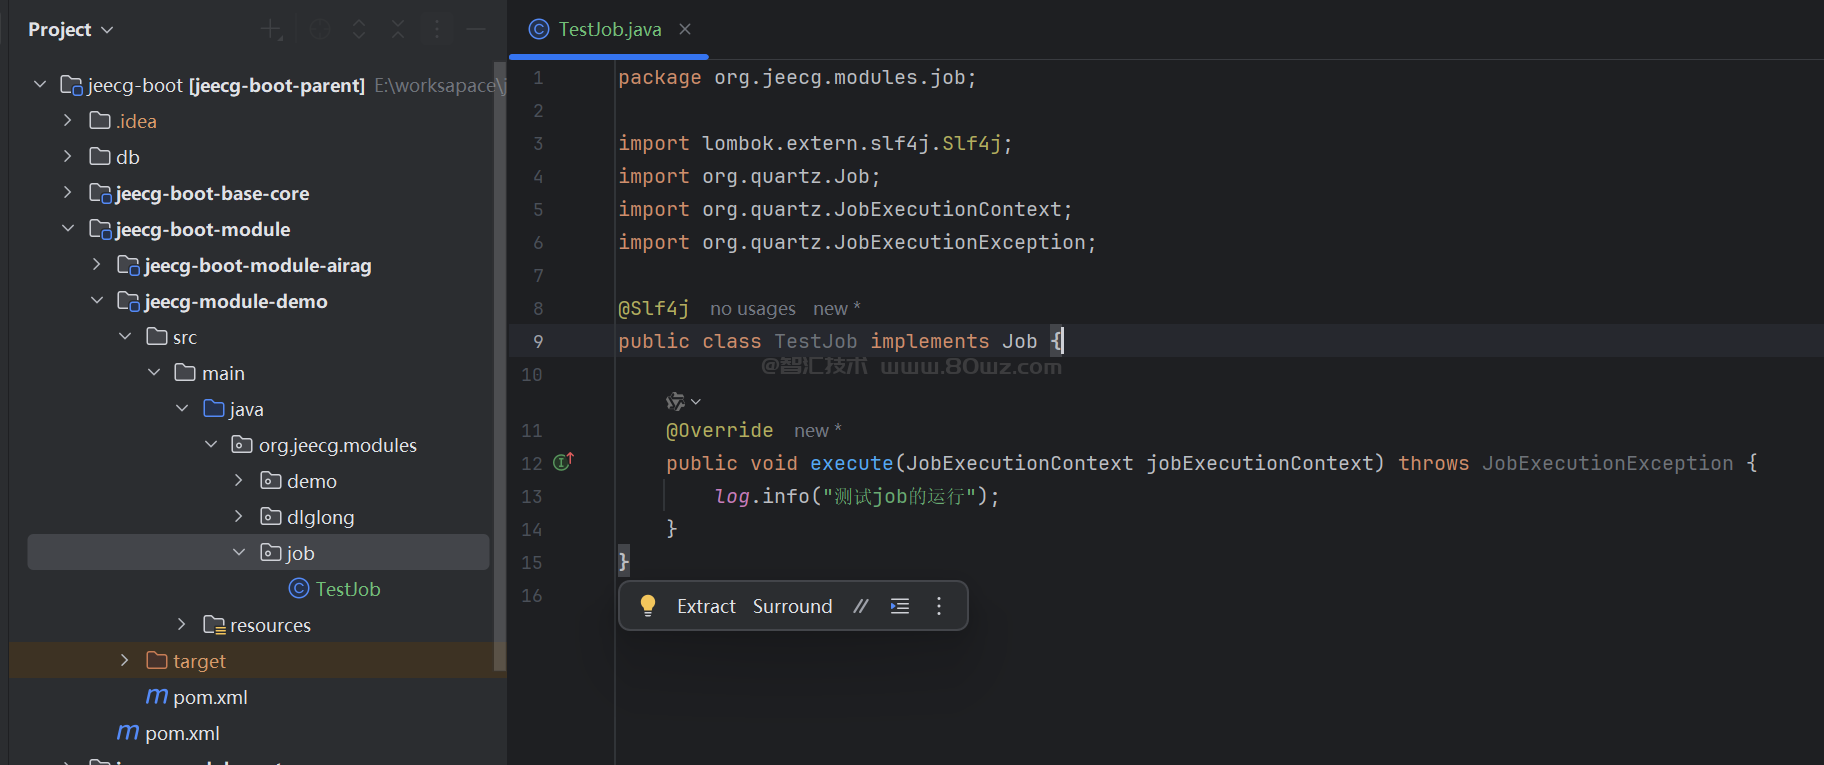Image resolution: width=1824 pixels, height=765 pixels.
Task: Open the AI actions dropdown above @Override
Action: [684, 401]
